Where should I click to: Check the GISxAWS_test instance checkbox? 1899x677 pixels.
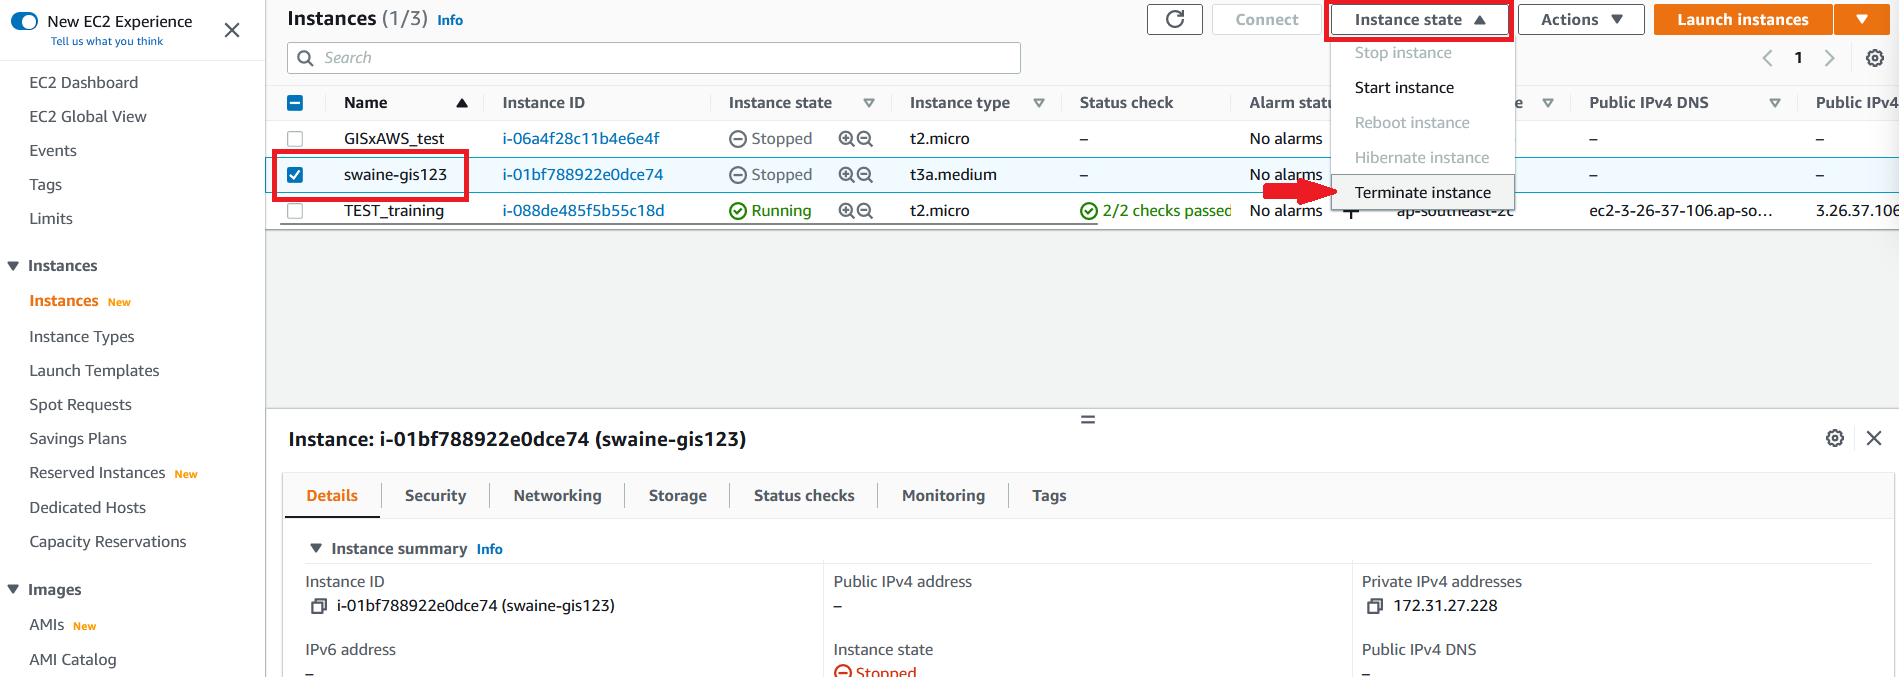point(295,139)
